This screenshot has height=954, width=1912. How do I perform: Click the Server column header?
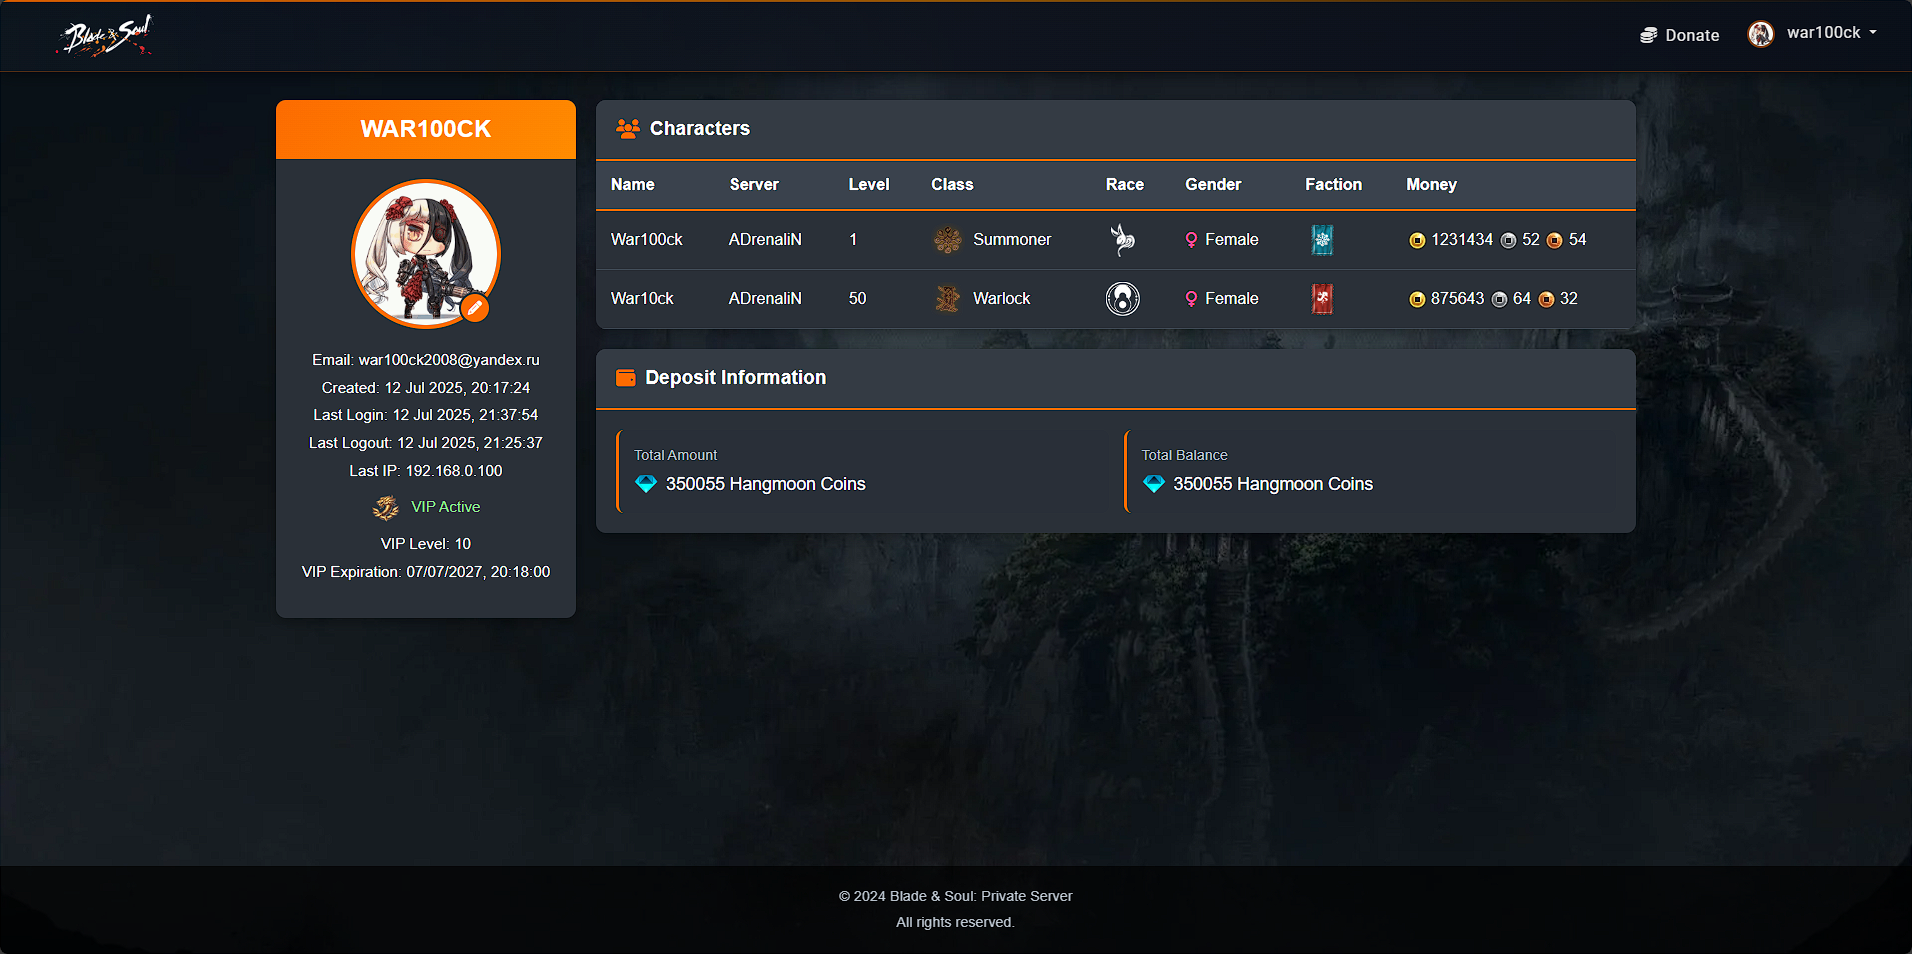coord(754,185)
